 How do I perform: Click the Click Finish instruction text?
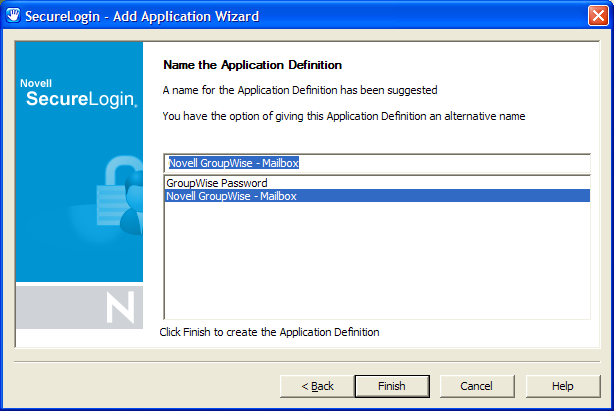pos(270,332)
